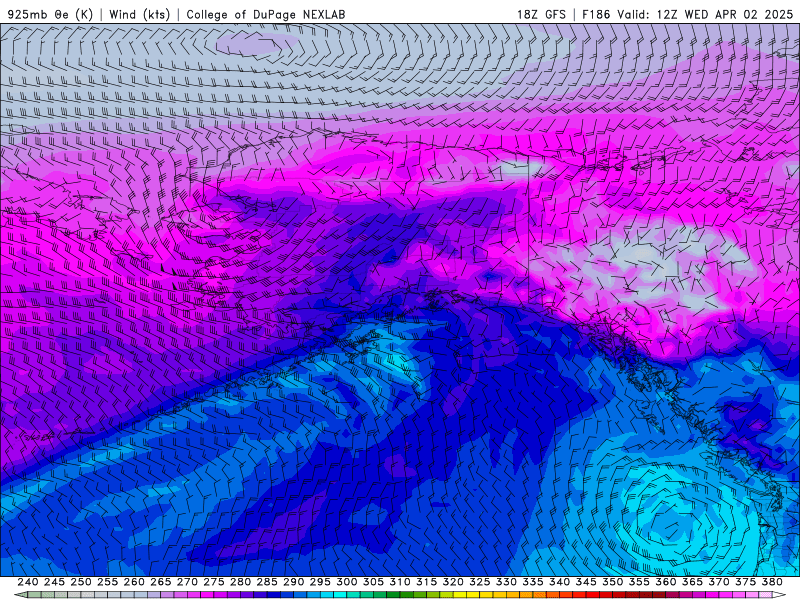Click the '925mb θe (K)' title label

pyautogui.click(x=50, y=14)
